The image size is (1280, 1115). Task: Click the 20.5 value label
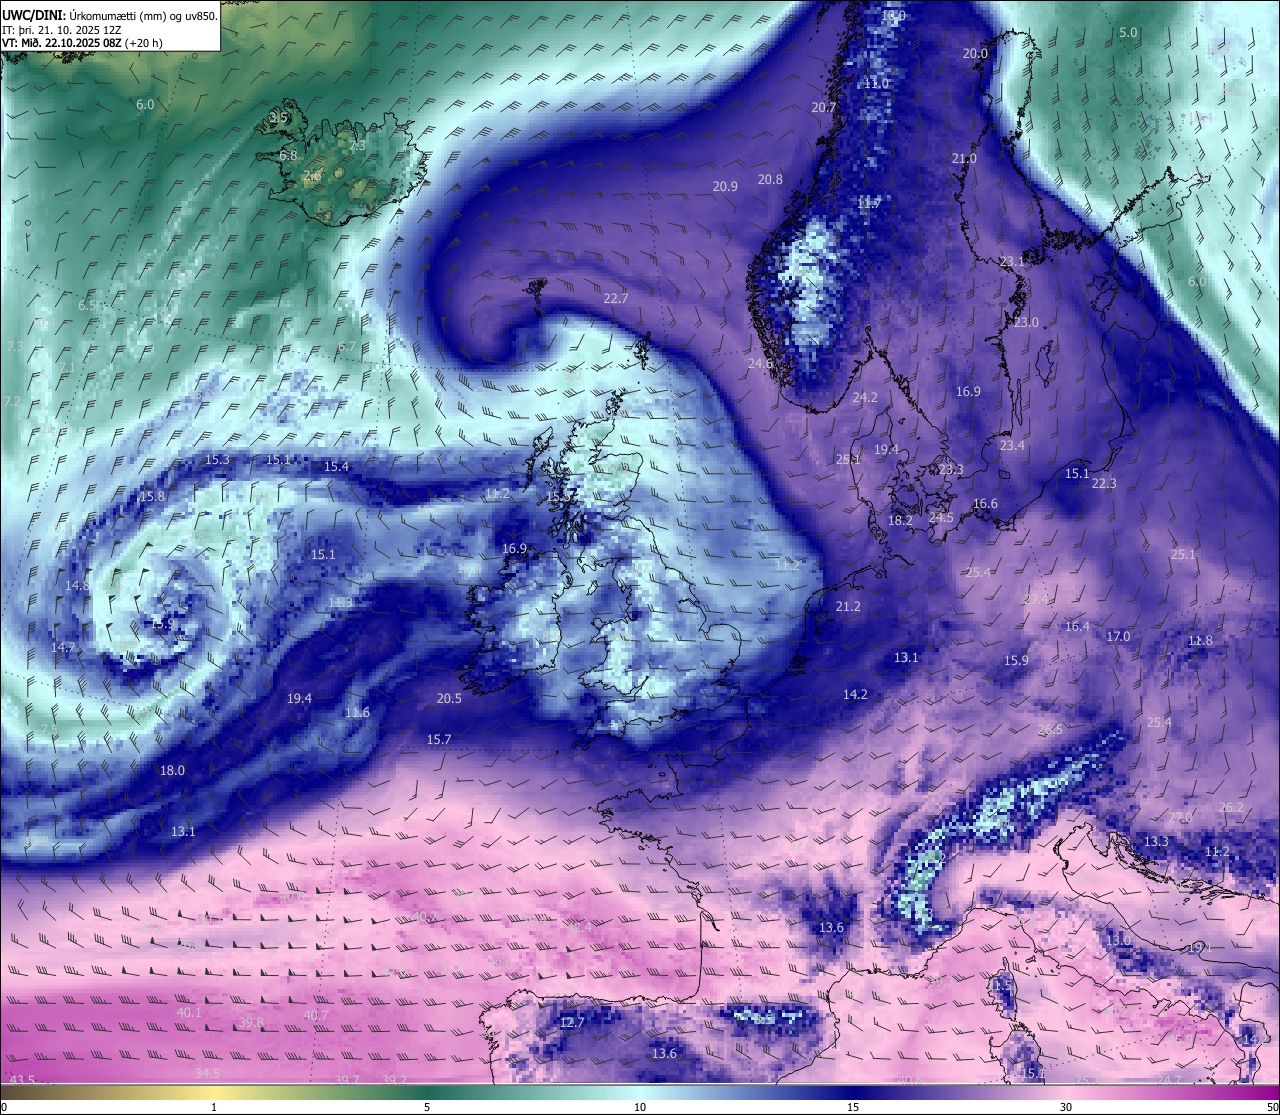point(449,698)
